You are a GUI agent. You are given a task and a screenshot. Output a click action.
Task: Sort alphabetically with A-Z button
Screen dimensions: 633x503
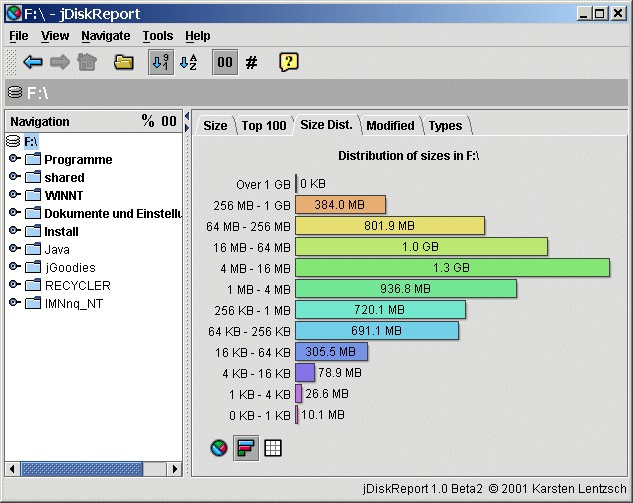pos(189,63)
